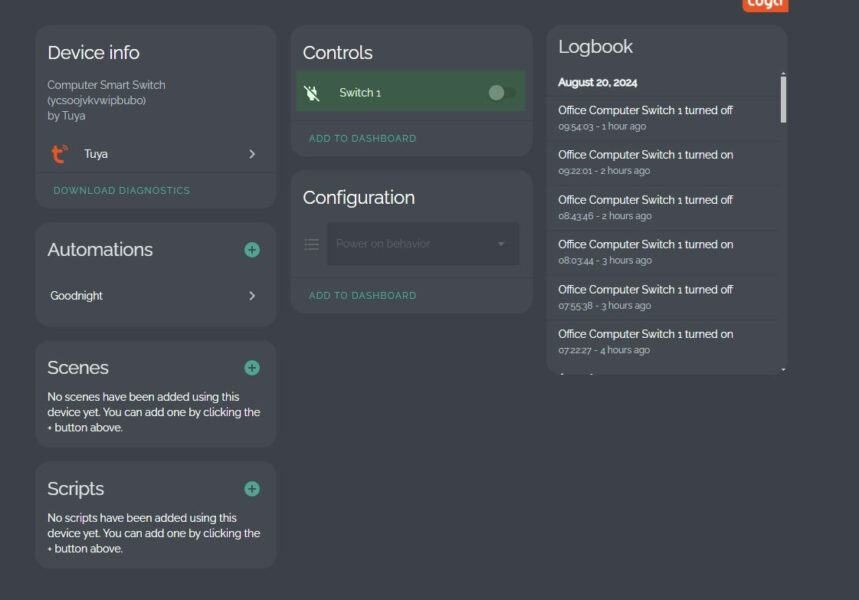The width and height of the screenshot is (859, 600).
Task: Click Add to Dashboard under Configuration
Action: tap(362, 295)
